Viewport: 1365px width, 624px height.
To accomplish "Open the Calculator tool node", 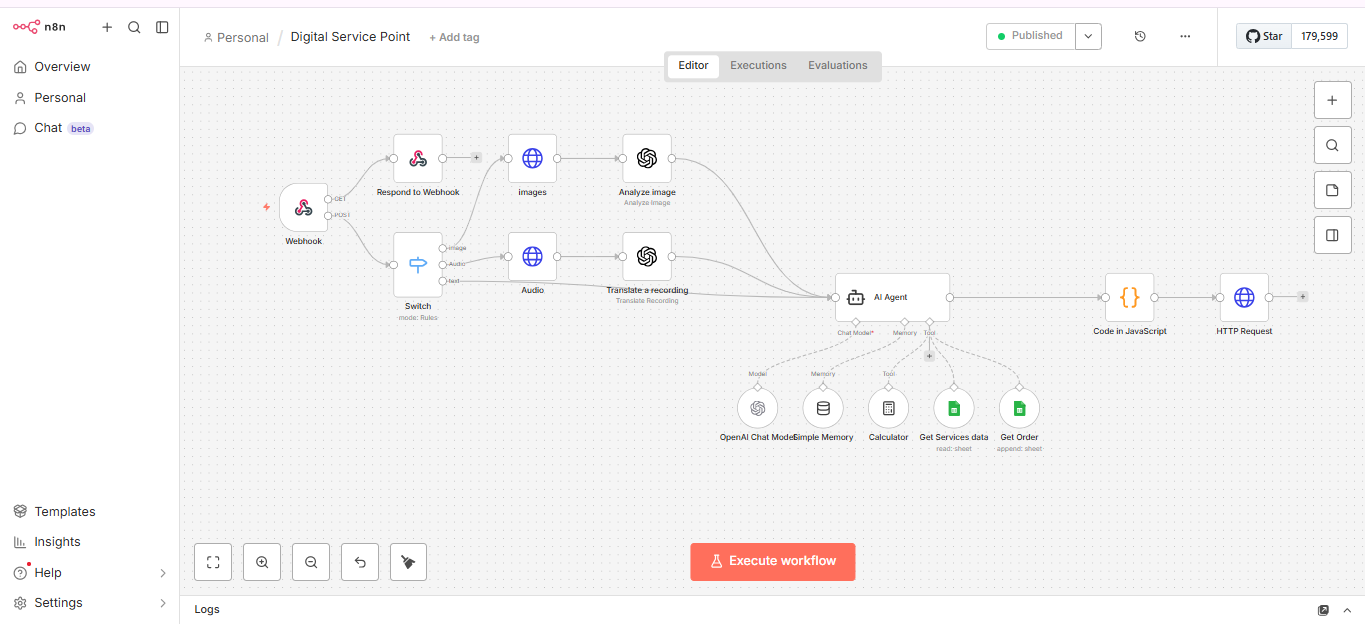I will [x=888, y=408].
